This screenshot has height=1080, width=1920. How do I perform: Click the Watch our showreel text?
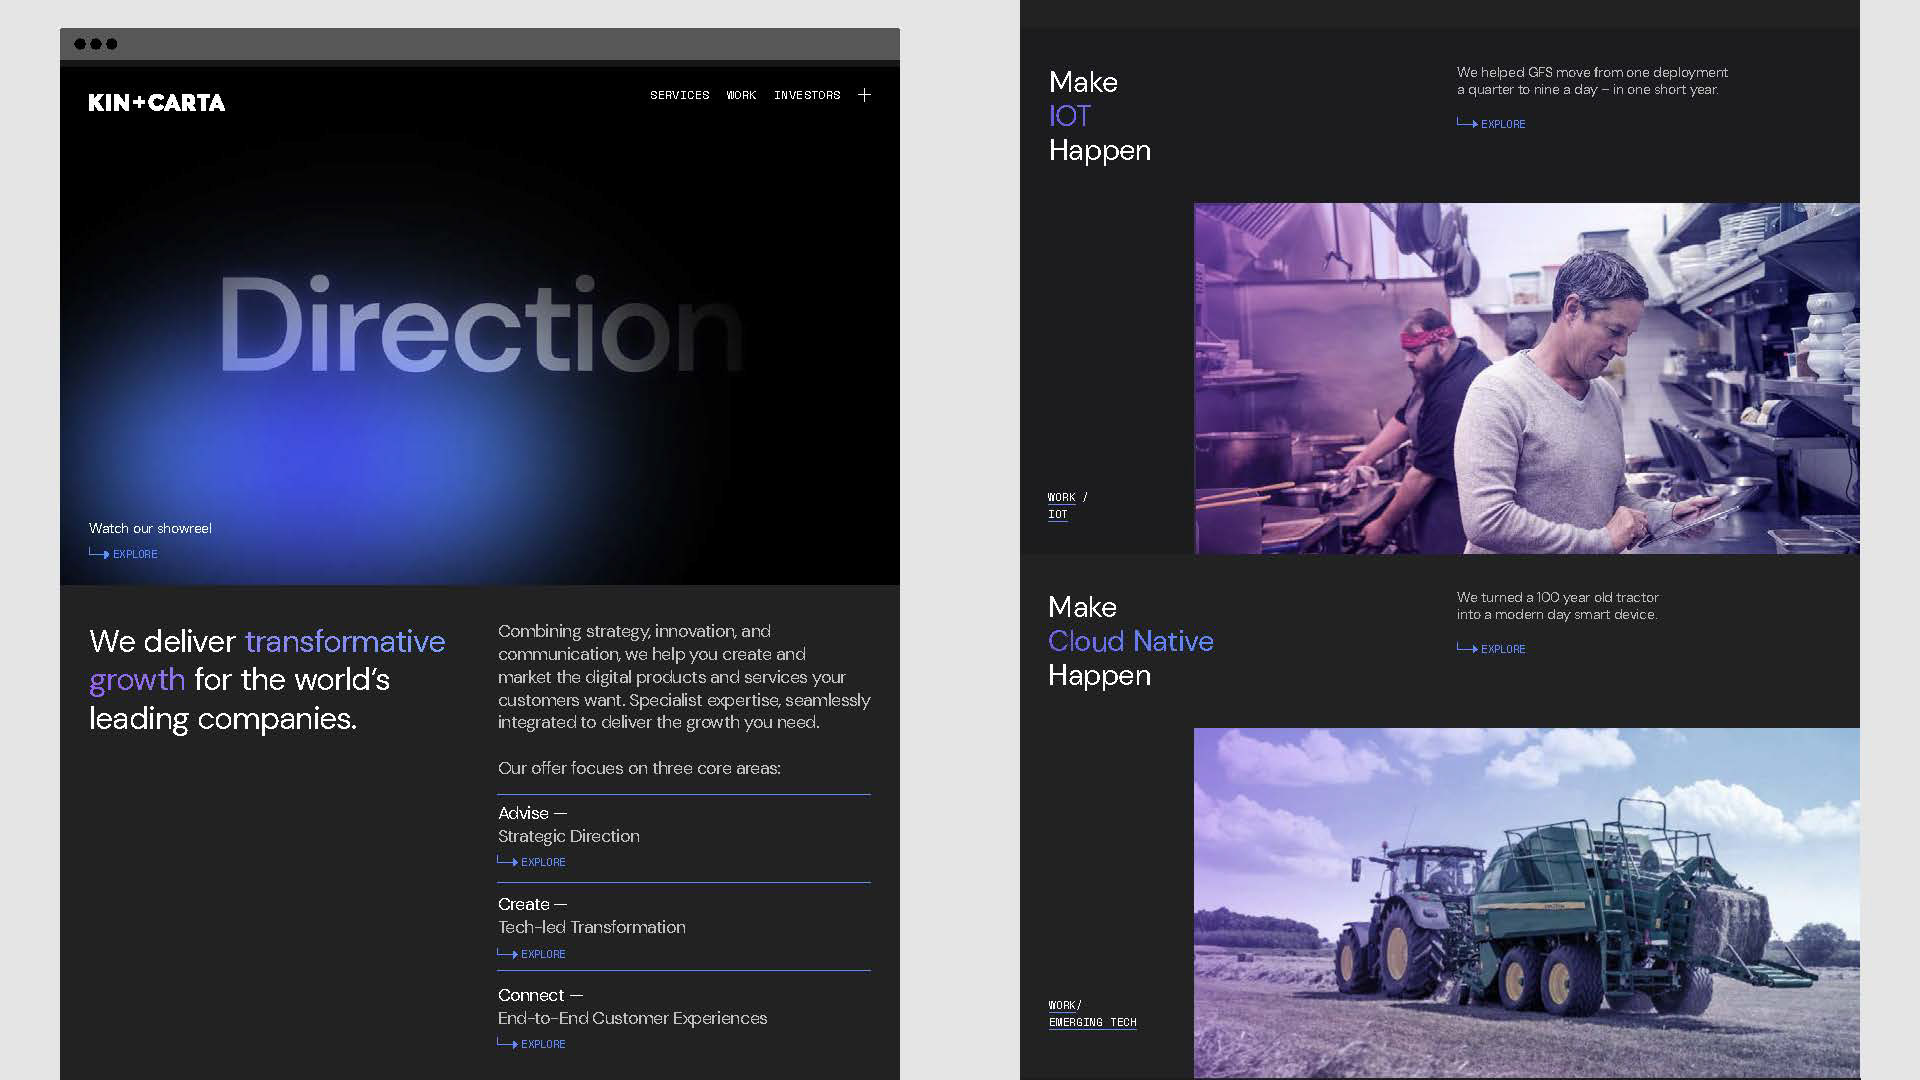pyautogui.click(x=150, y=528)
